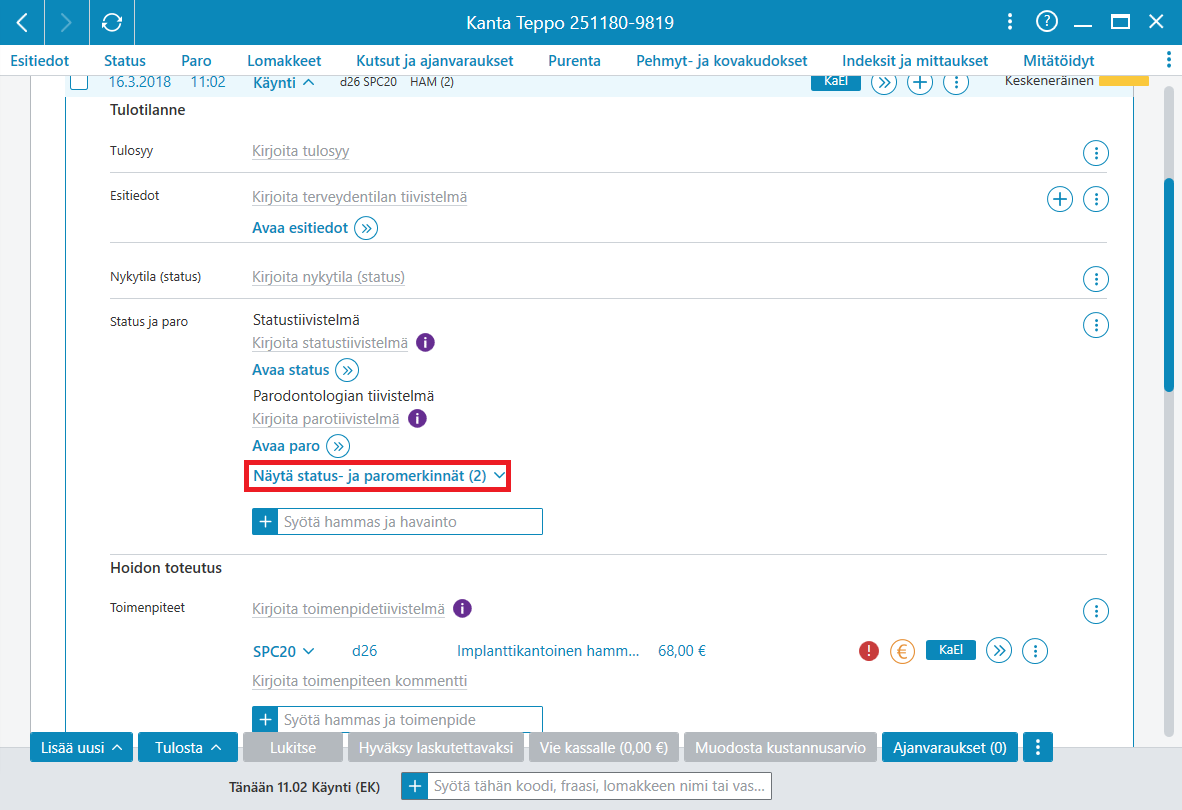Click Hyväksy laskutettavaksi

pyautogui.click(x=436, y=747)
